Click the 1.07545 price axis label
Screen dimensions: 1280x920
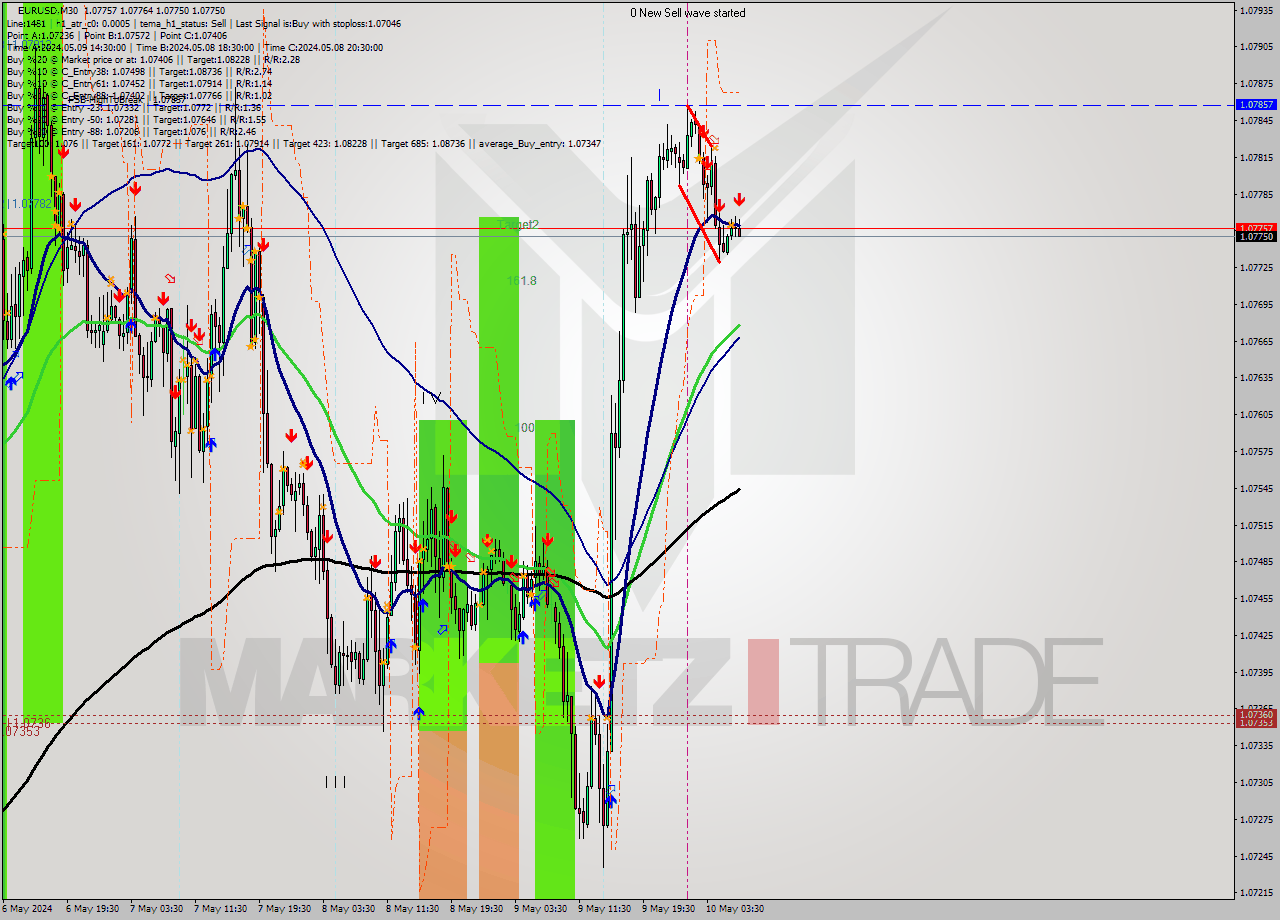(1256, 488)
